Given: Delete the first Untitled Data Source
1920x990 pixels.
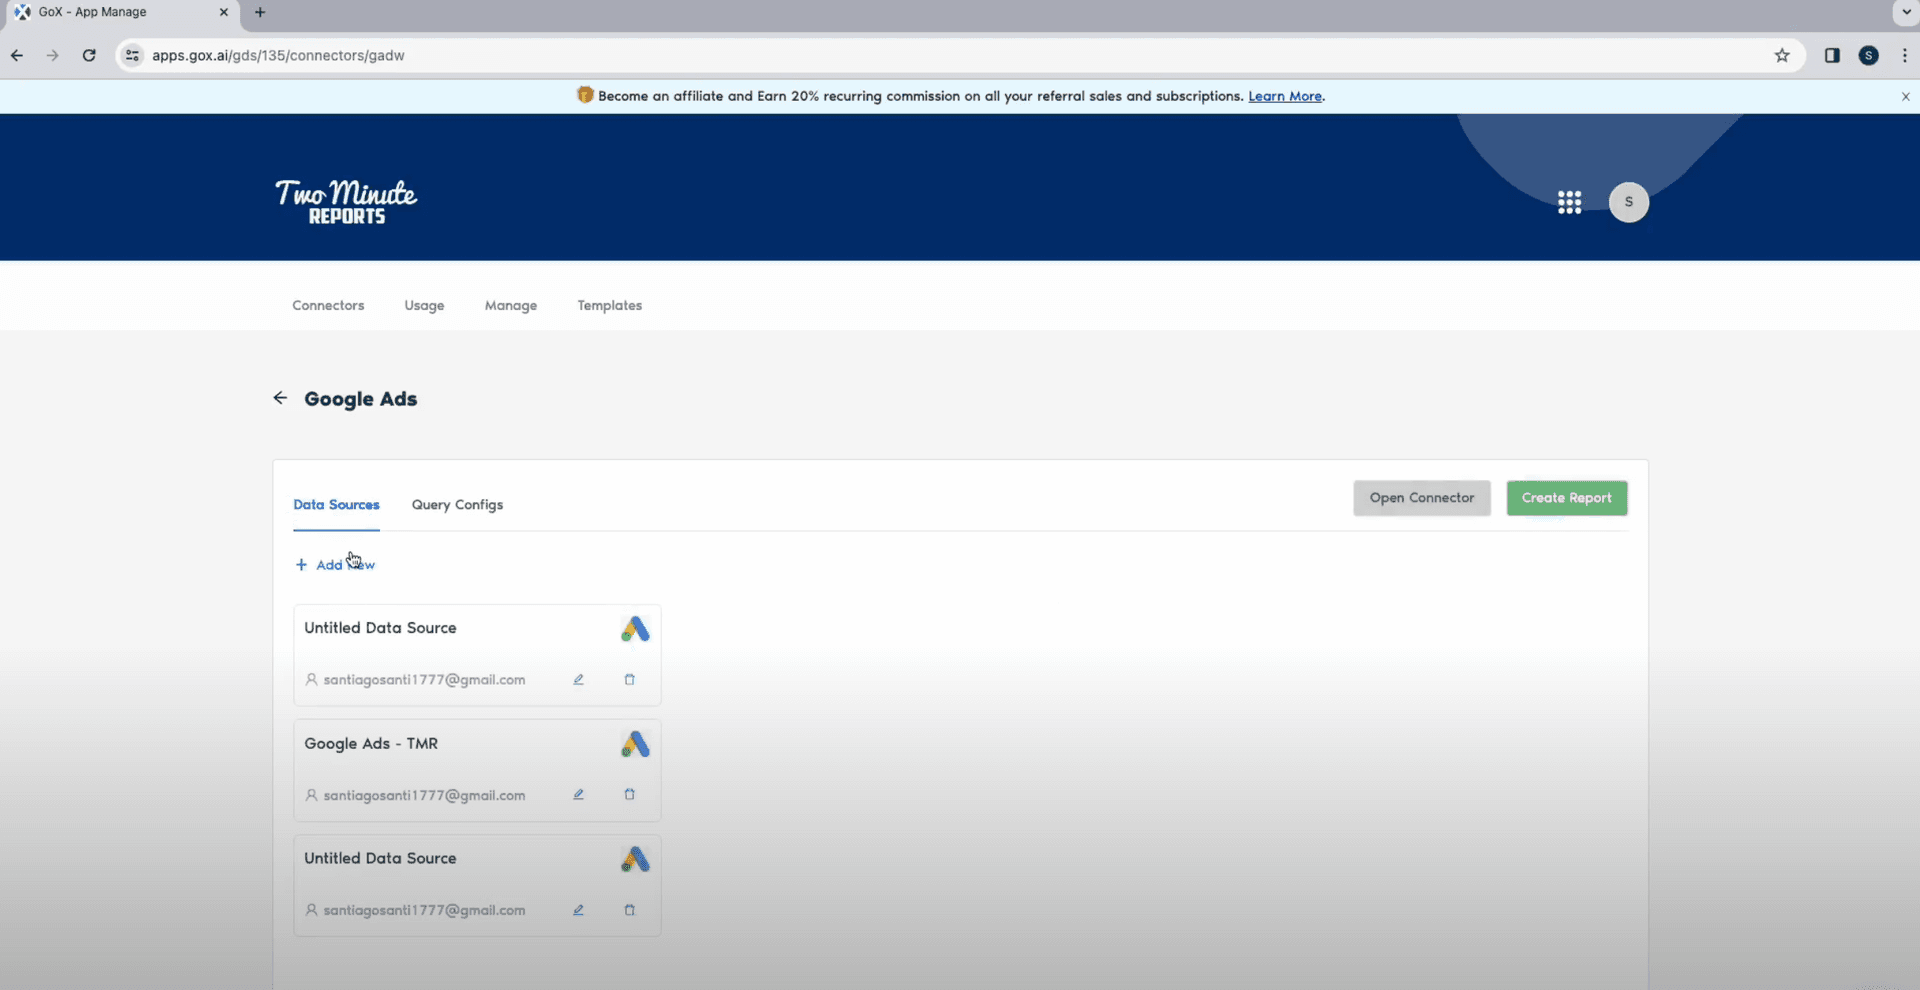Looking at the screenshot, I should [629, 680].
